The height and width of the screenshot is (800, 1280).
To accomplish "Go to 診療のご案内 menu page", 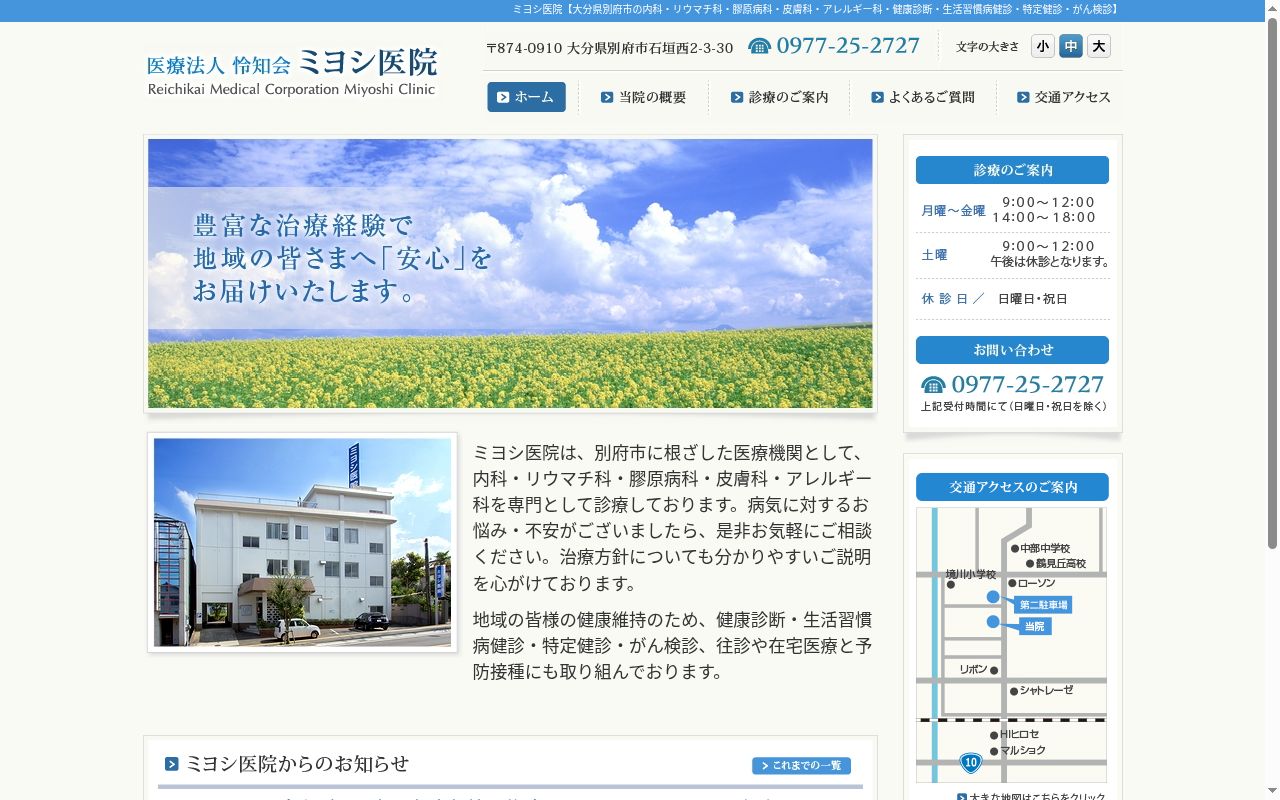I will pyautogui.click(x=780, y=97).
